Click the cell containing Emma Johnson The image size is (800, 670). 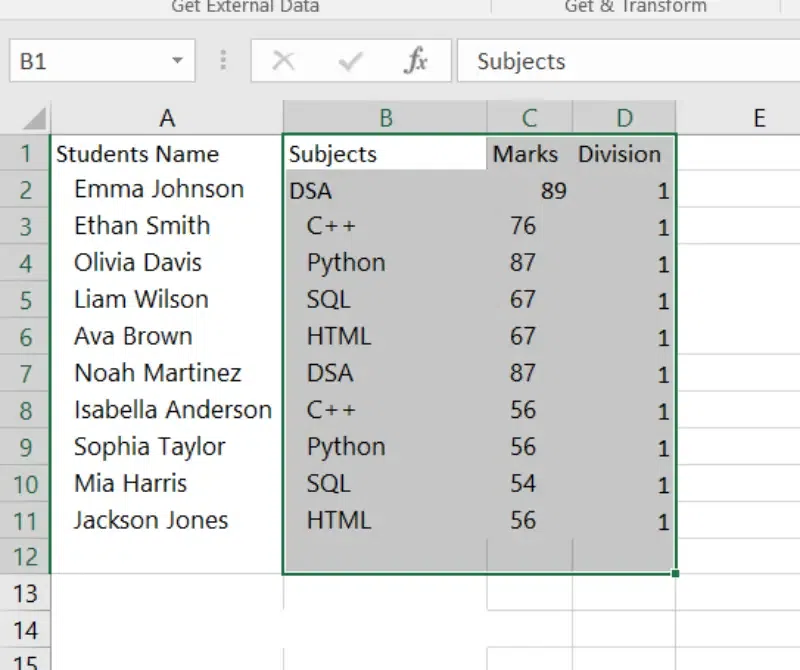159,189
